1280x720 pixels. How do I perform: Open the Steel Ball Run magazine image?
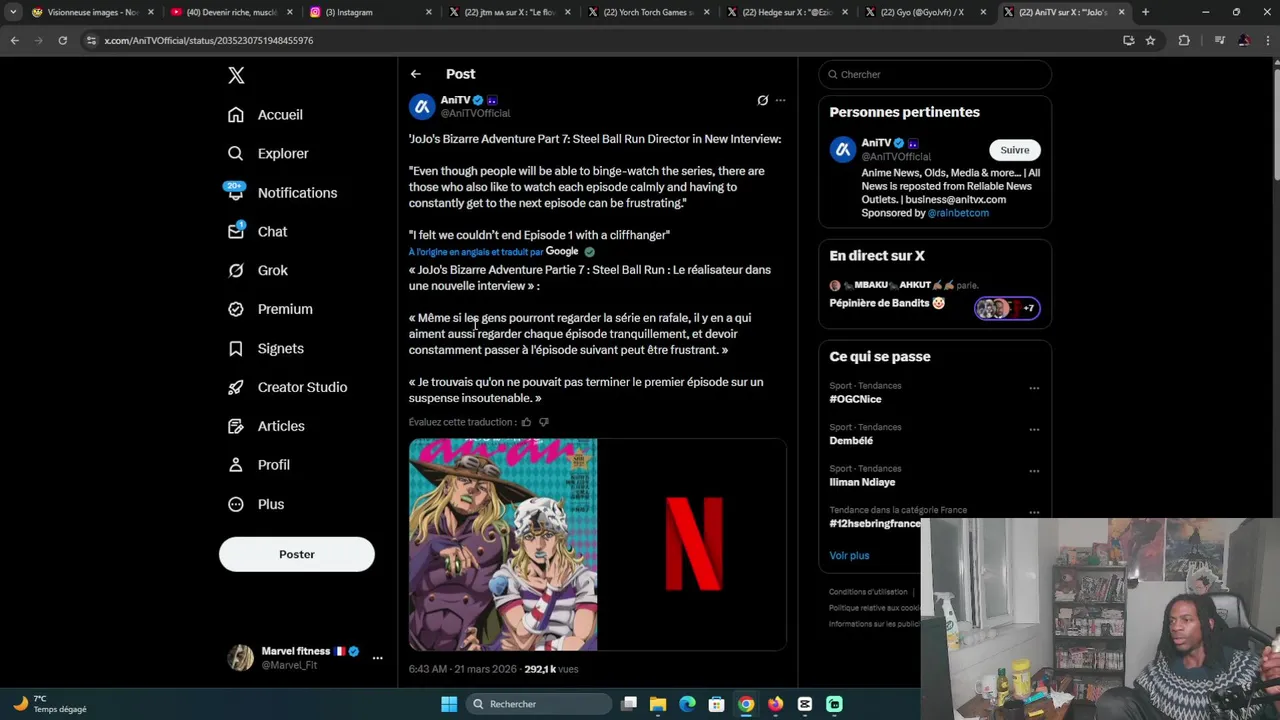(x=503, y=545)
